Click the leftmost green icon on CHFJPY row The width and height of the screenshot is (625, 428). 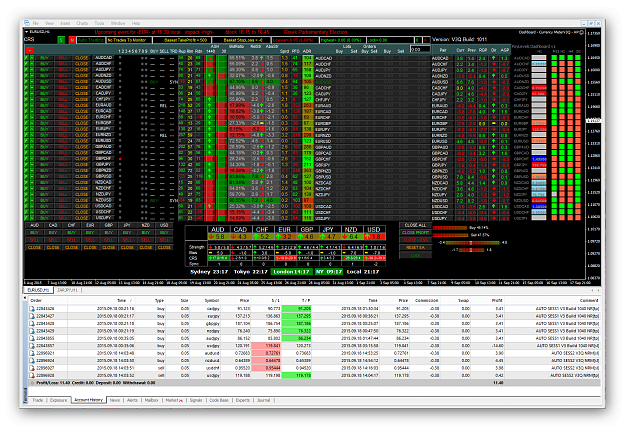point(26,99)
